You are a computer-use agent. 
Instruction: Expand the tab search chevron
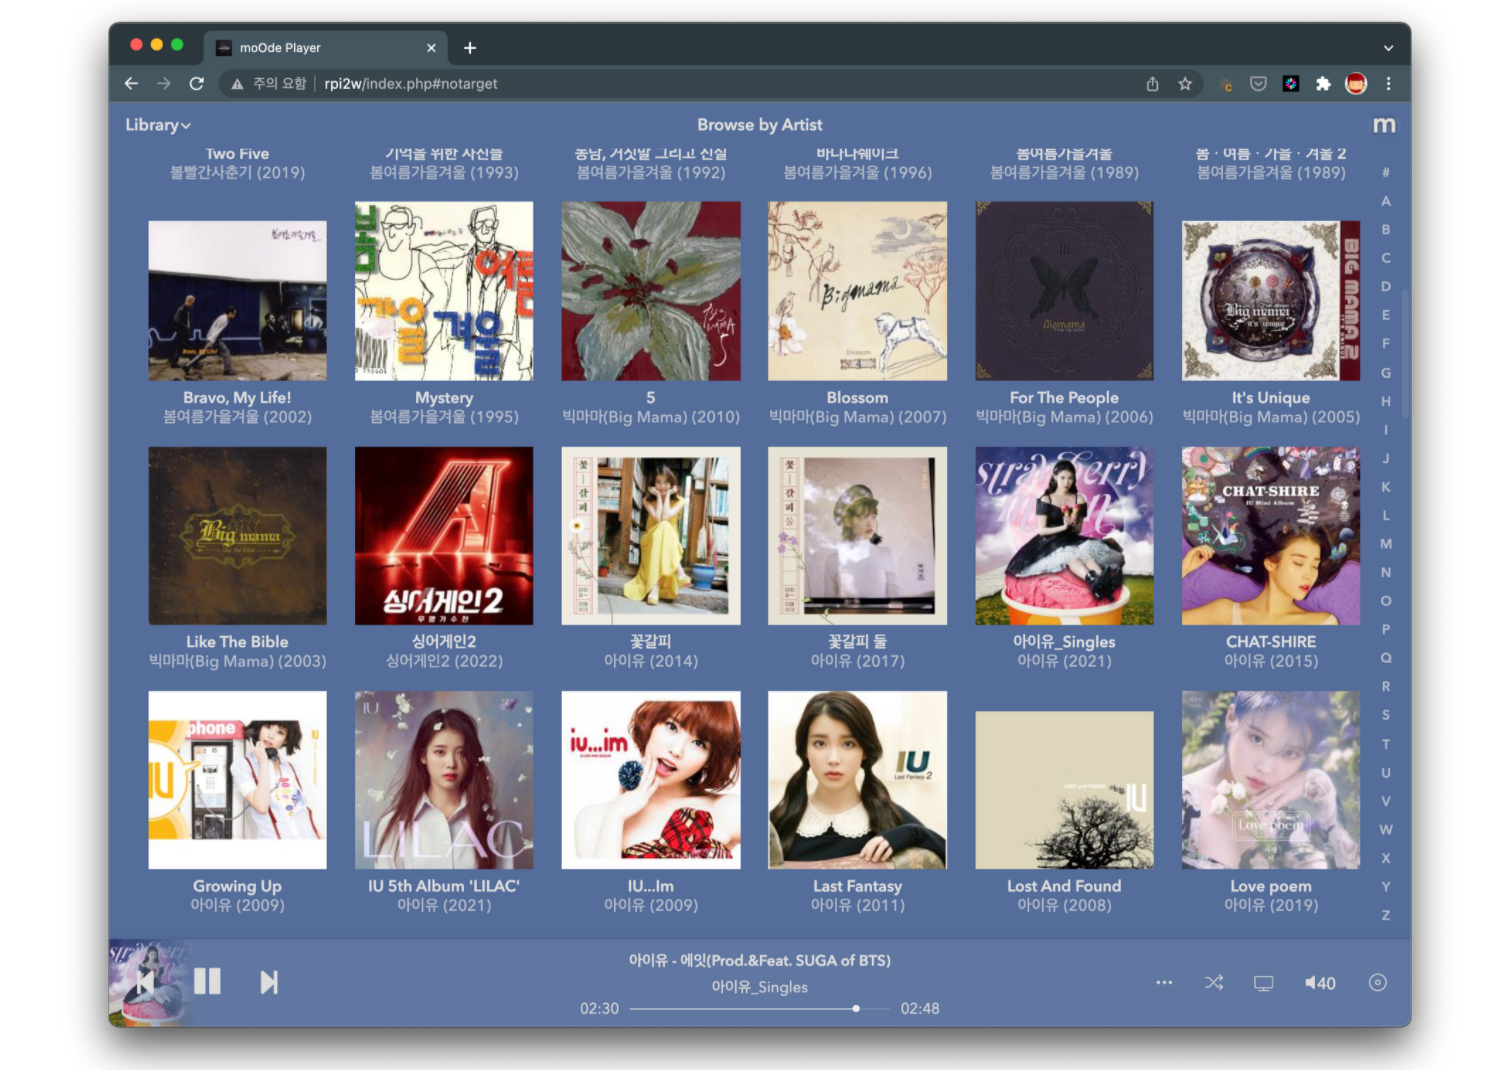(x=1388, y=47)
